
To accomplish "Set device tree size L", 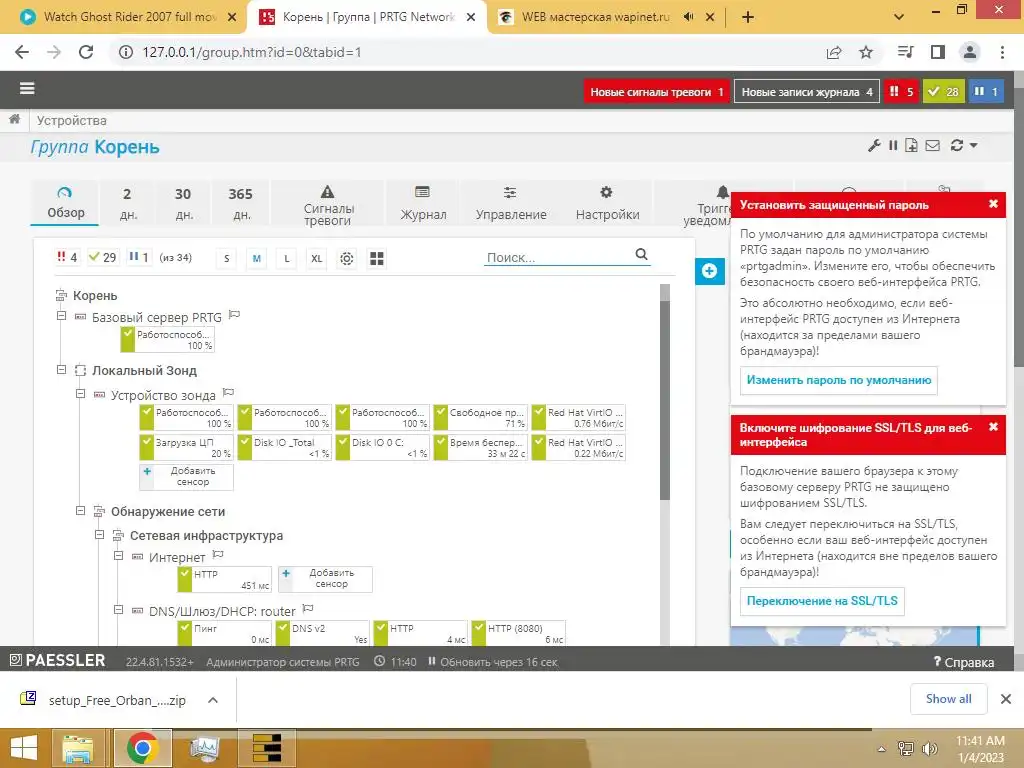I will [287, 259].
